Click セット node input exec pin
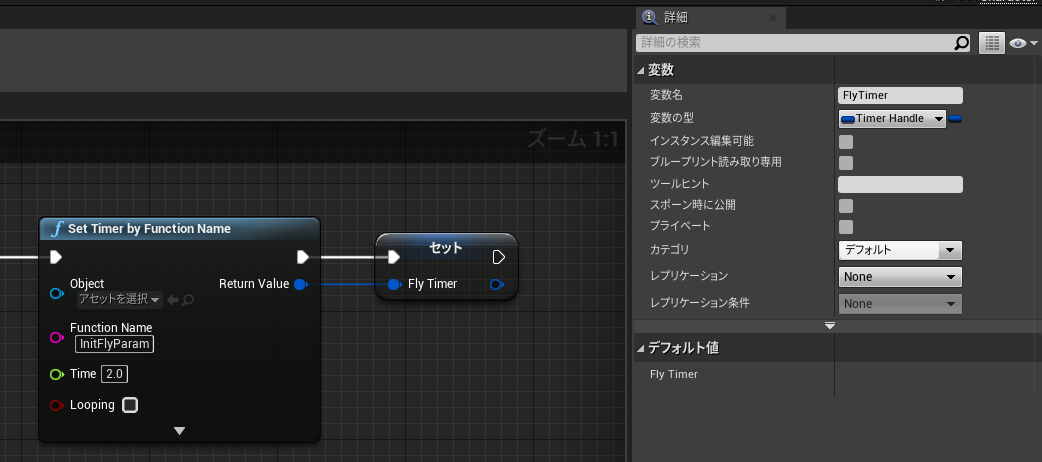The image size is (1042, 462). (393, 257)
